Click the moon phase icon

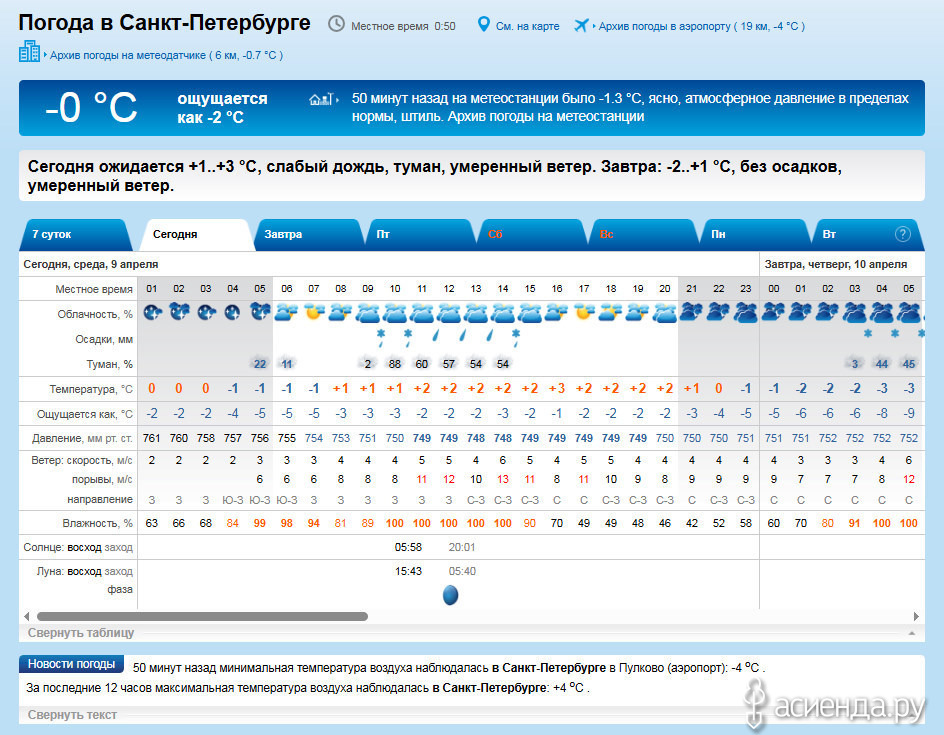[x=450, y=595]
